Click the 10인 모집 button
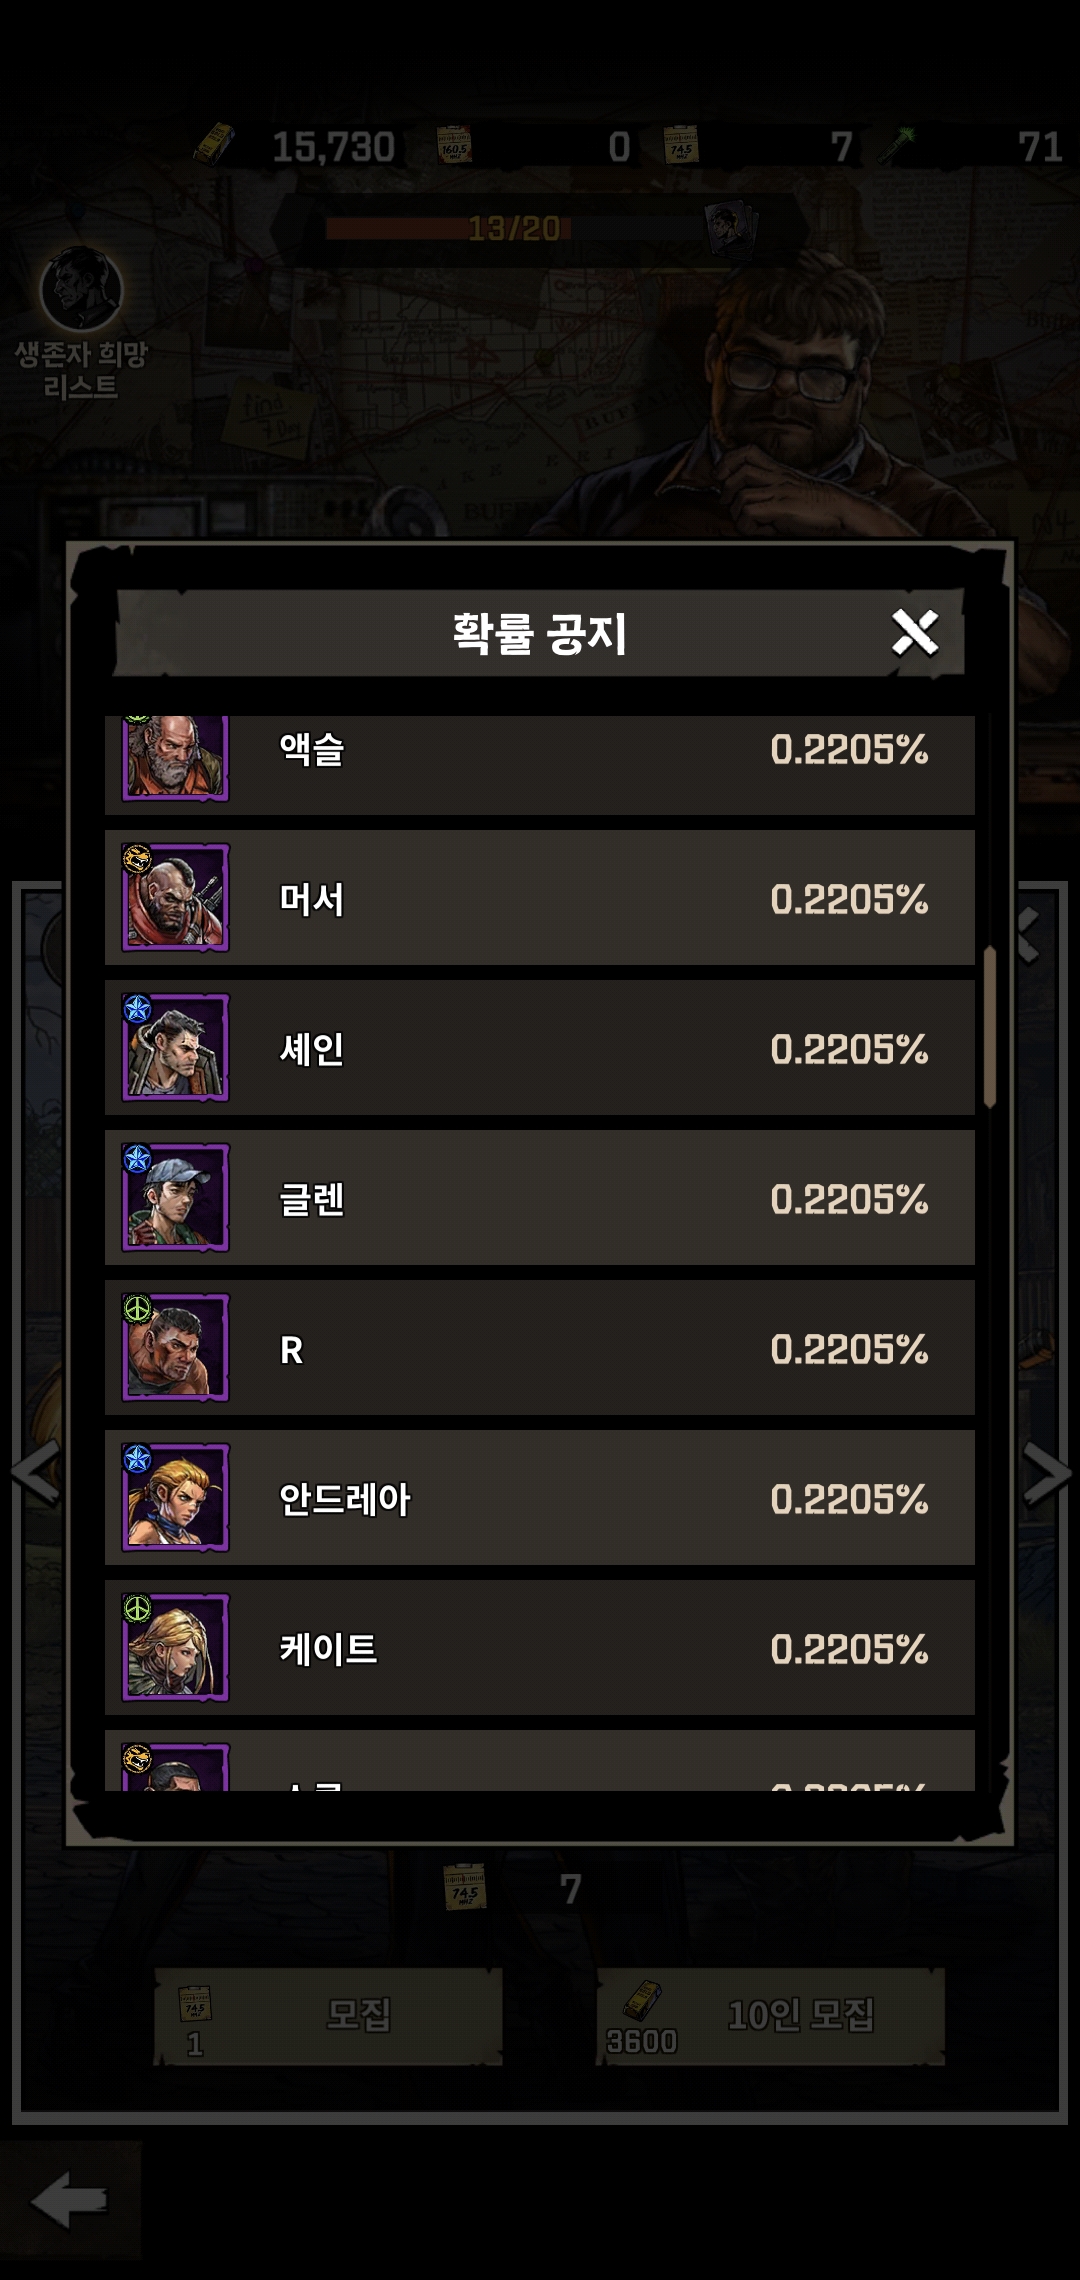Screen dimensions: 1080x2280 [x=771, y=2016]
